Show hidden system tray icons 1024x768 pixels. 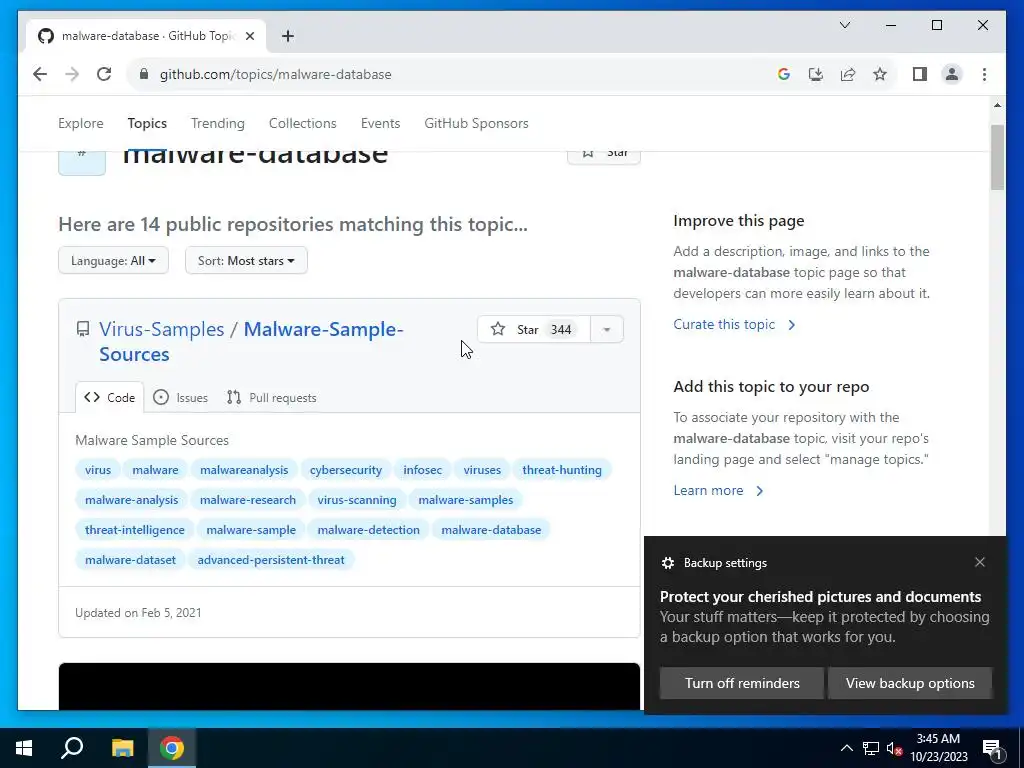point(846,748)
